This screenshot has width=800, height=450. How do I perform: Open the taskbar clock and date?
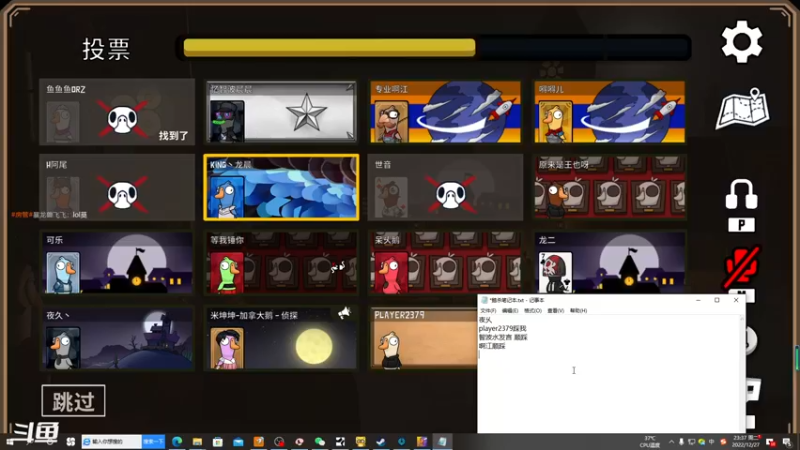(746, 441)
